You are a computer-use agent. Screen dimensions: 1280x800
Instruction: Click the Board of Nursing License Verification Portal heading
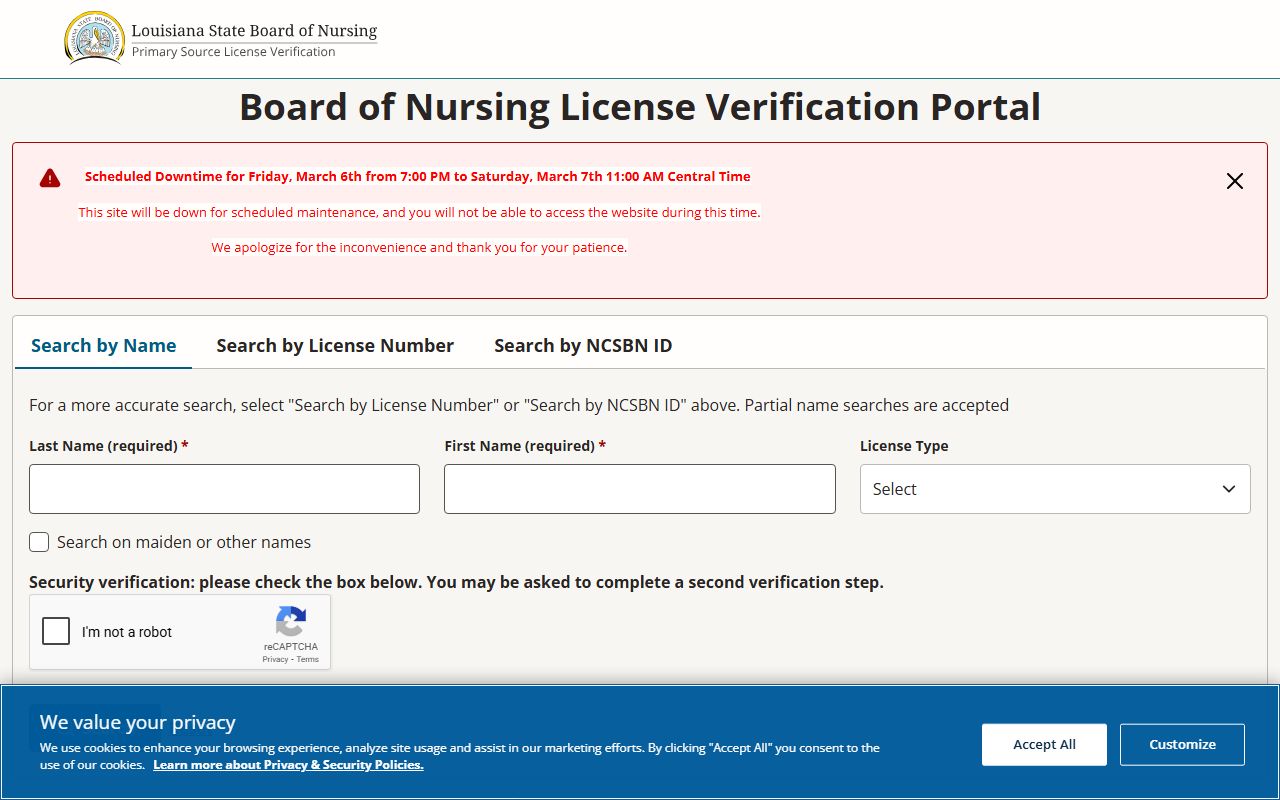[x=640, y=106]
